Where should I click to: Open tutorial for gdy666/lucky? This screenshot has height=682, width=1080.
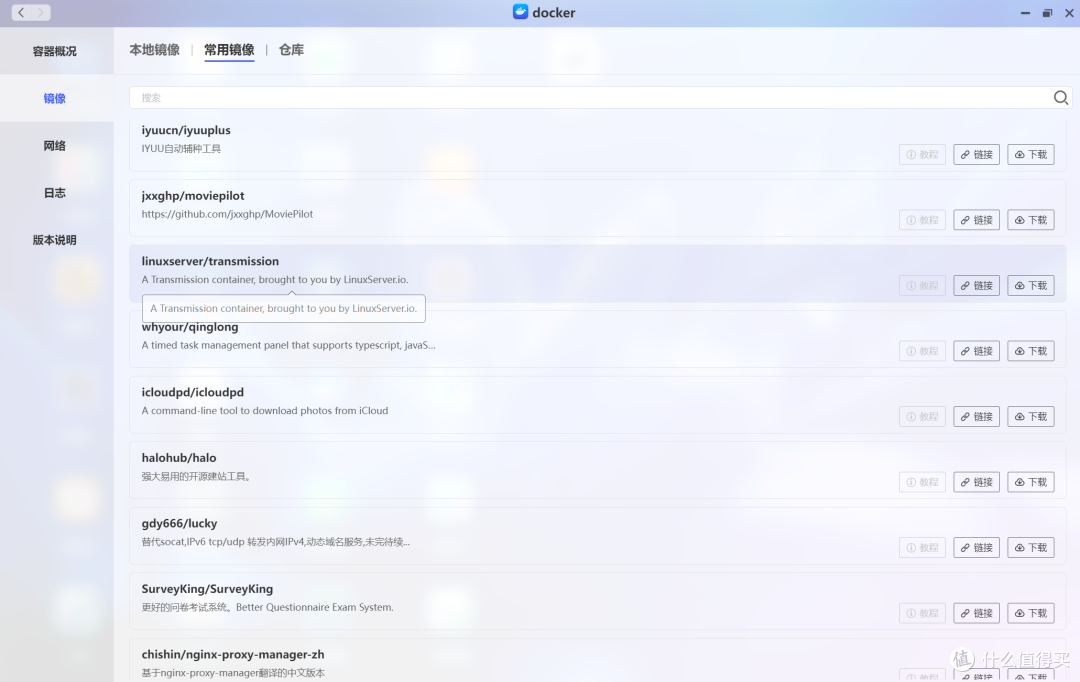tap(922, 547)
